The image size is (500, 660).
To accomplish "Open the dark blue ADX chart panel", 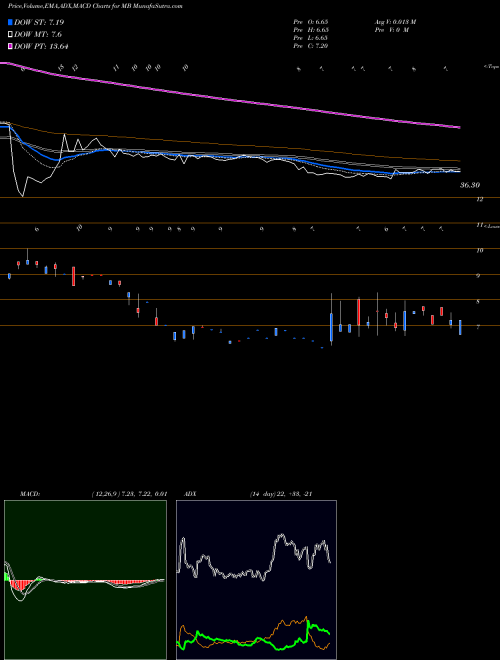I will 256,580.
